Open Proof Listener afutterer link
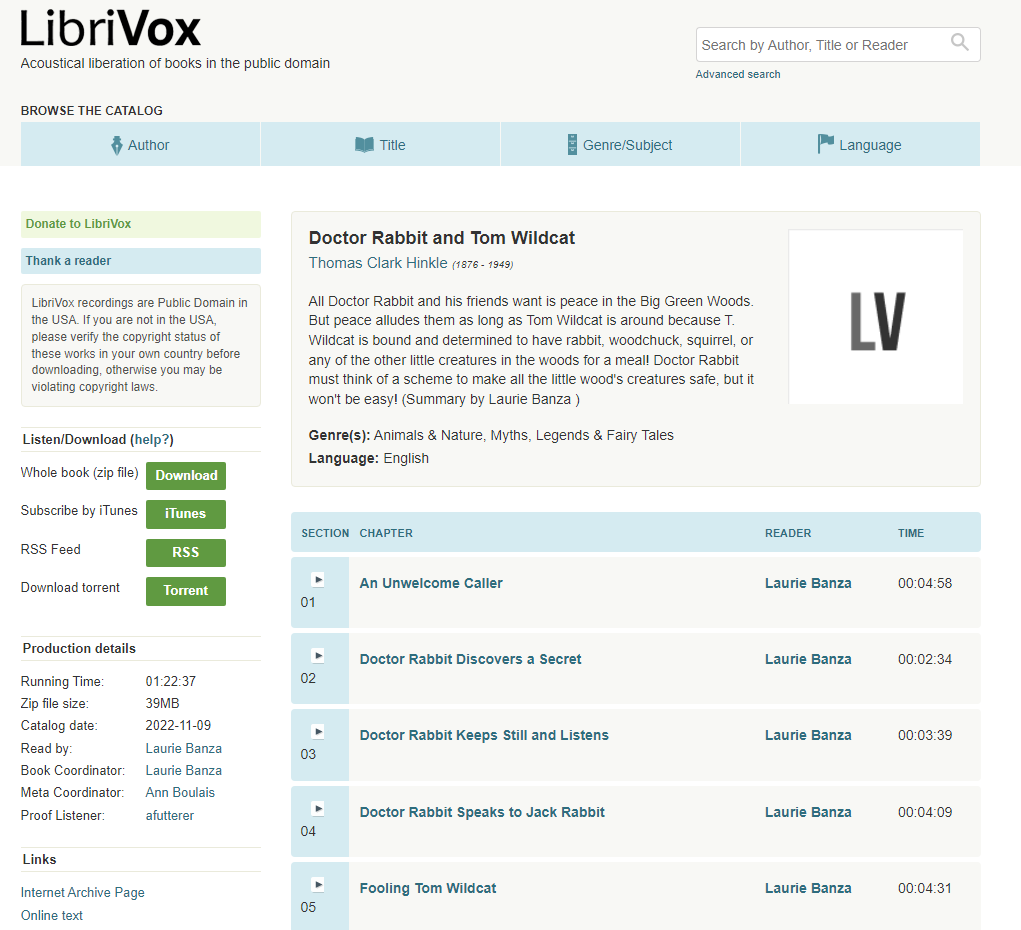The image size is (1021, 930). pyautogui.click(x=170, y=815)
